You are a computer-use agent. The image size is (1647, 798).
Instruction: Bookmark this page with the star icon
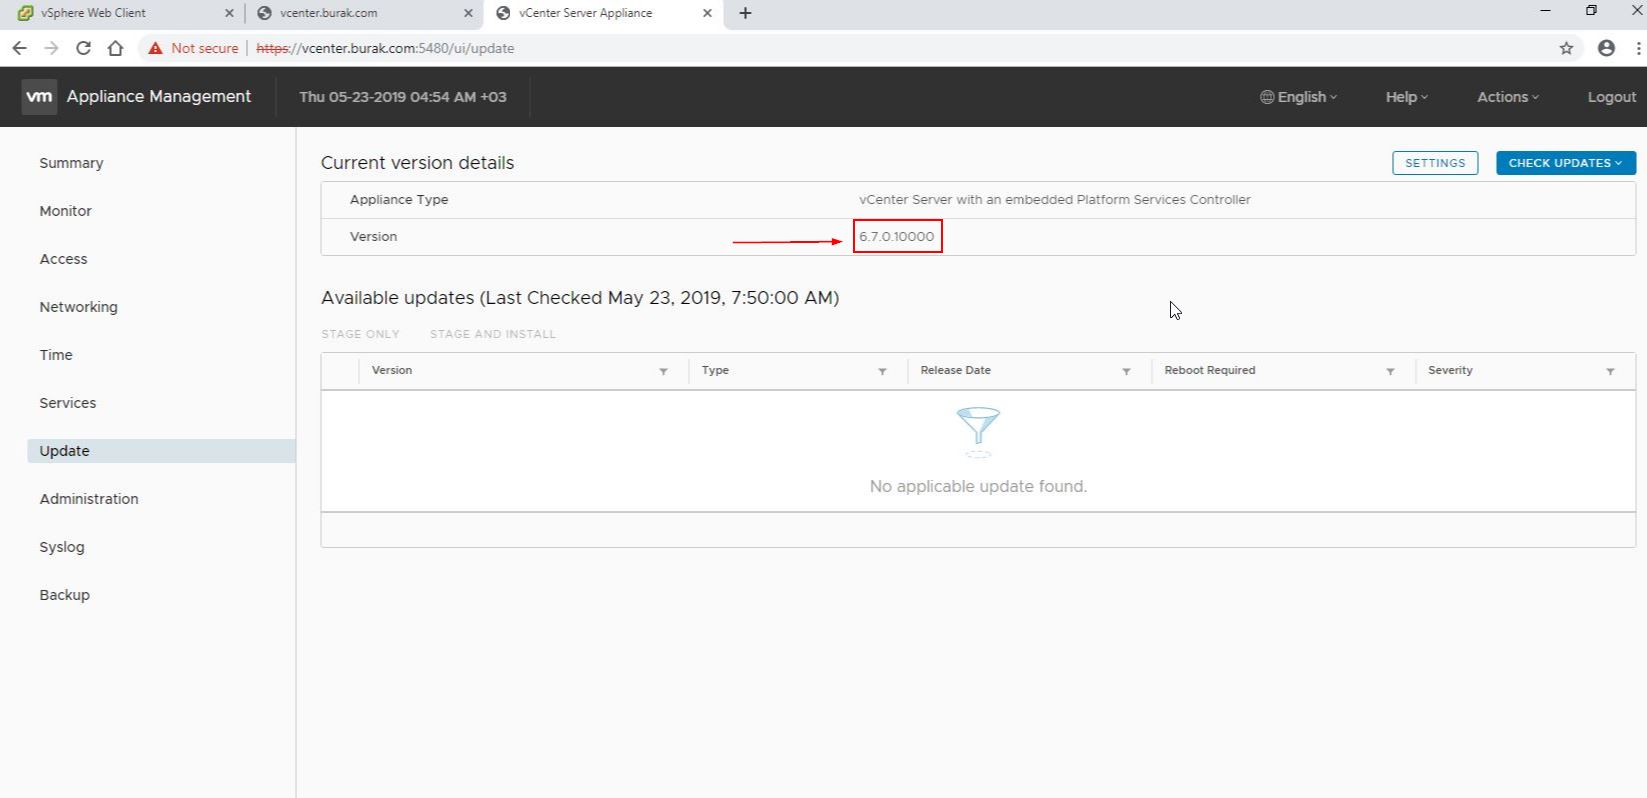(1566, 48)
